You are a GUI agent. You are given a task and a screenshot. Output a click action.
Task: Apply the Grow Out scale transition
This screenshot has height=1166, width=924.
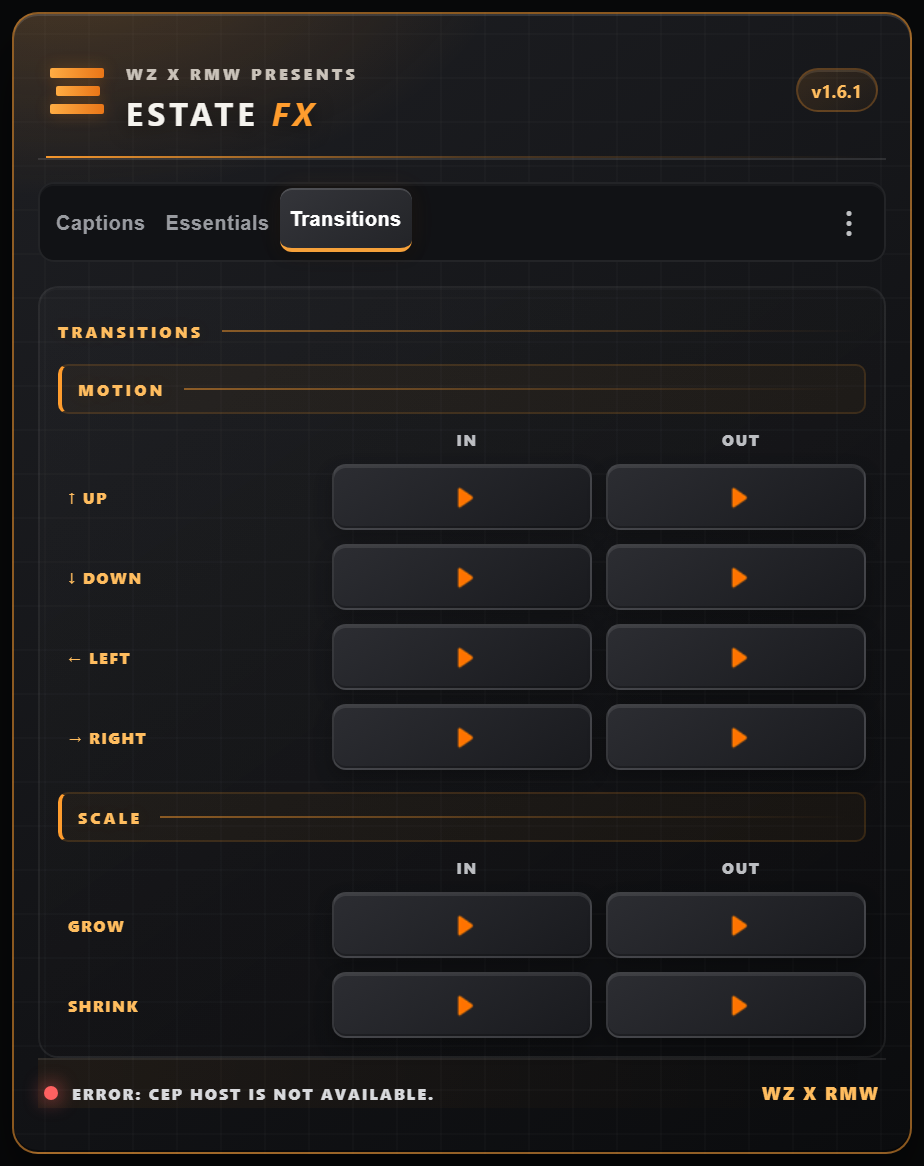click(736, 926)
